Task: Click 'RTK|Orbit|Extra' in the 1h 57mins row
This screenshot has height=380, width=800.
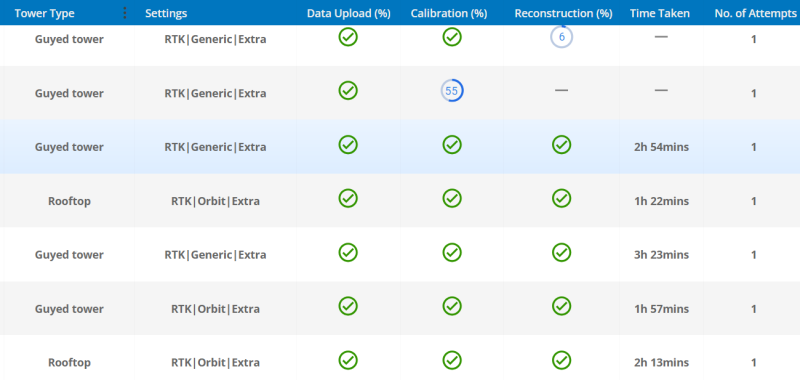Action: pos(215,309)
